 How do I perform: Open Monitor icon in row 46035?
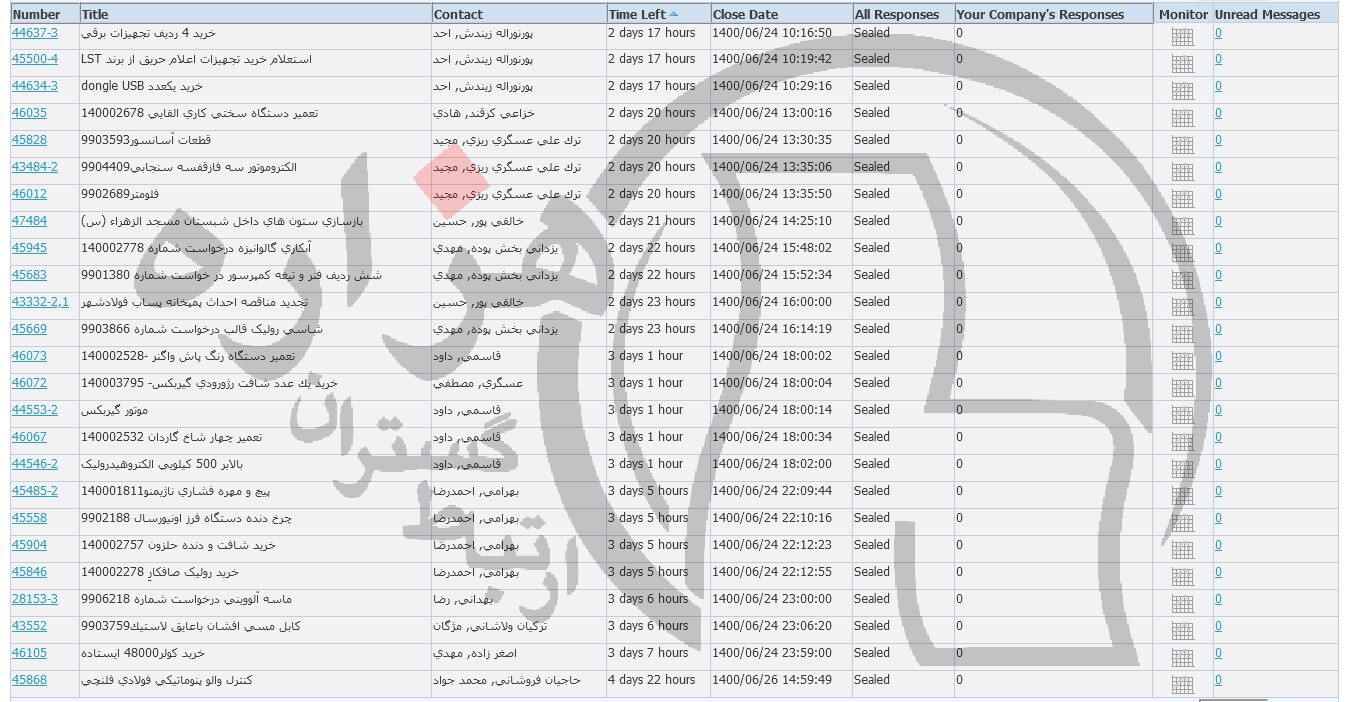pos(1182,117)
